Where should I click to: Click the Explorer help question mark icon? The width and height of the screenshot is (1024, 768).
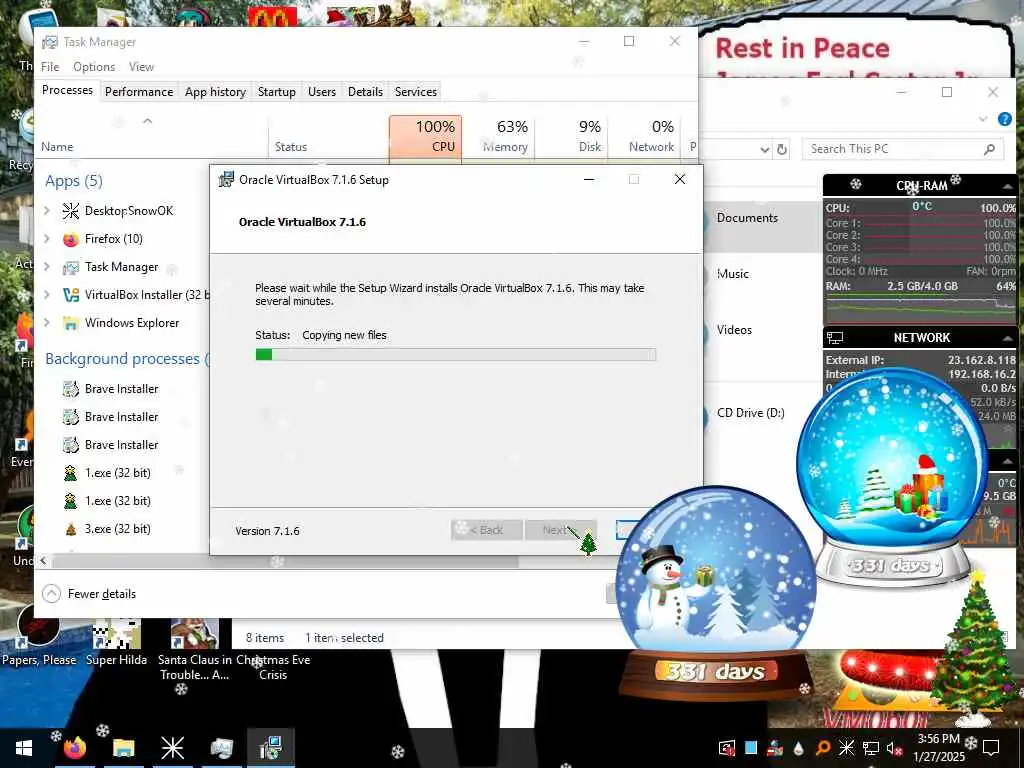[1004, 119]
